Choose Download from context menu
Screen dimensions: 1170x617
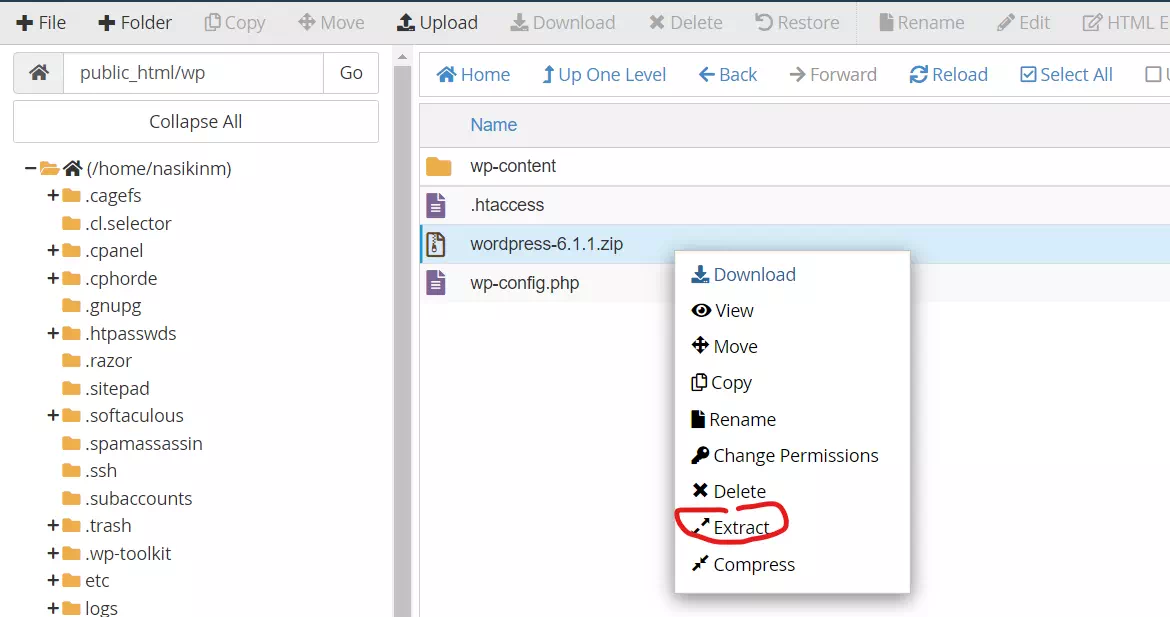click(743, 275)
